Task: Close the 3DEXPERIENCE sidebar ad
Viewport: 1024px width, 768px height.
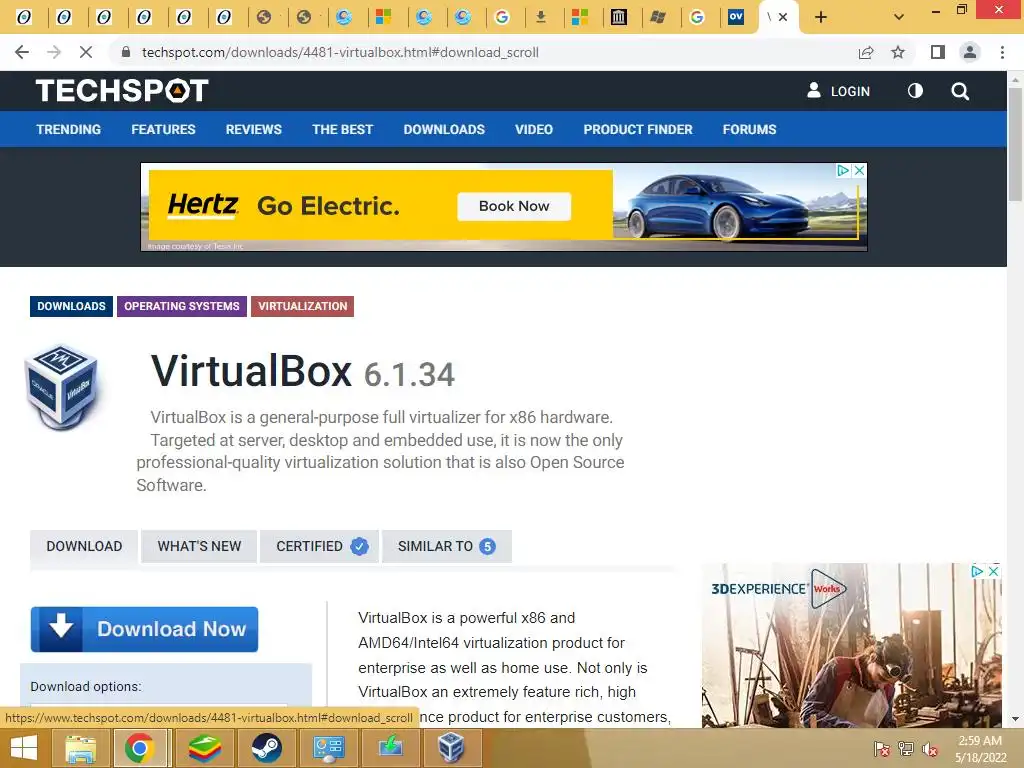Action: pyautogui.click(x=993, y=571)
